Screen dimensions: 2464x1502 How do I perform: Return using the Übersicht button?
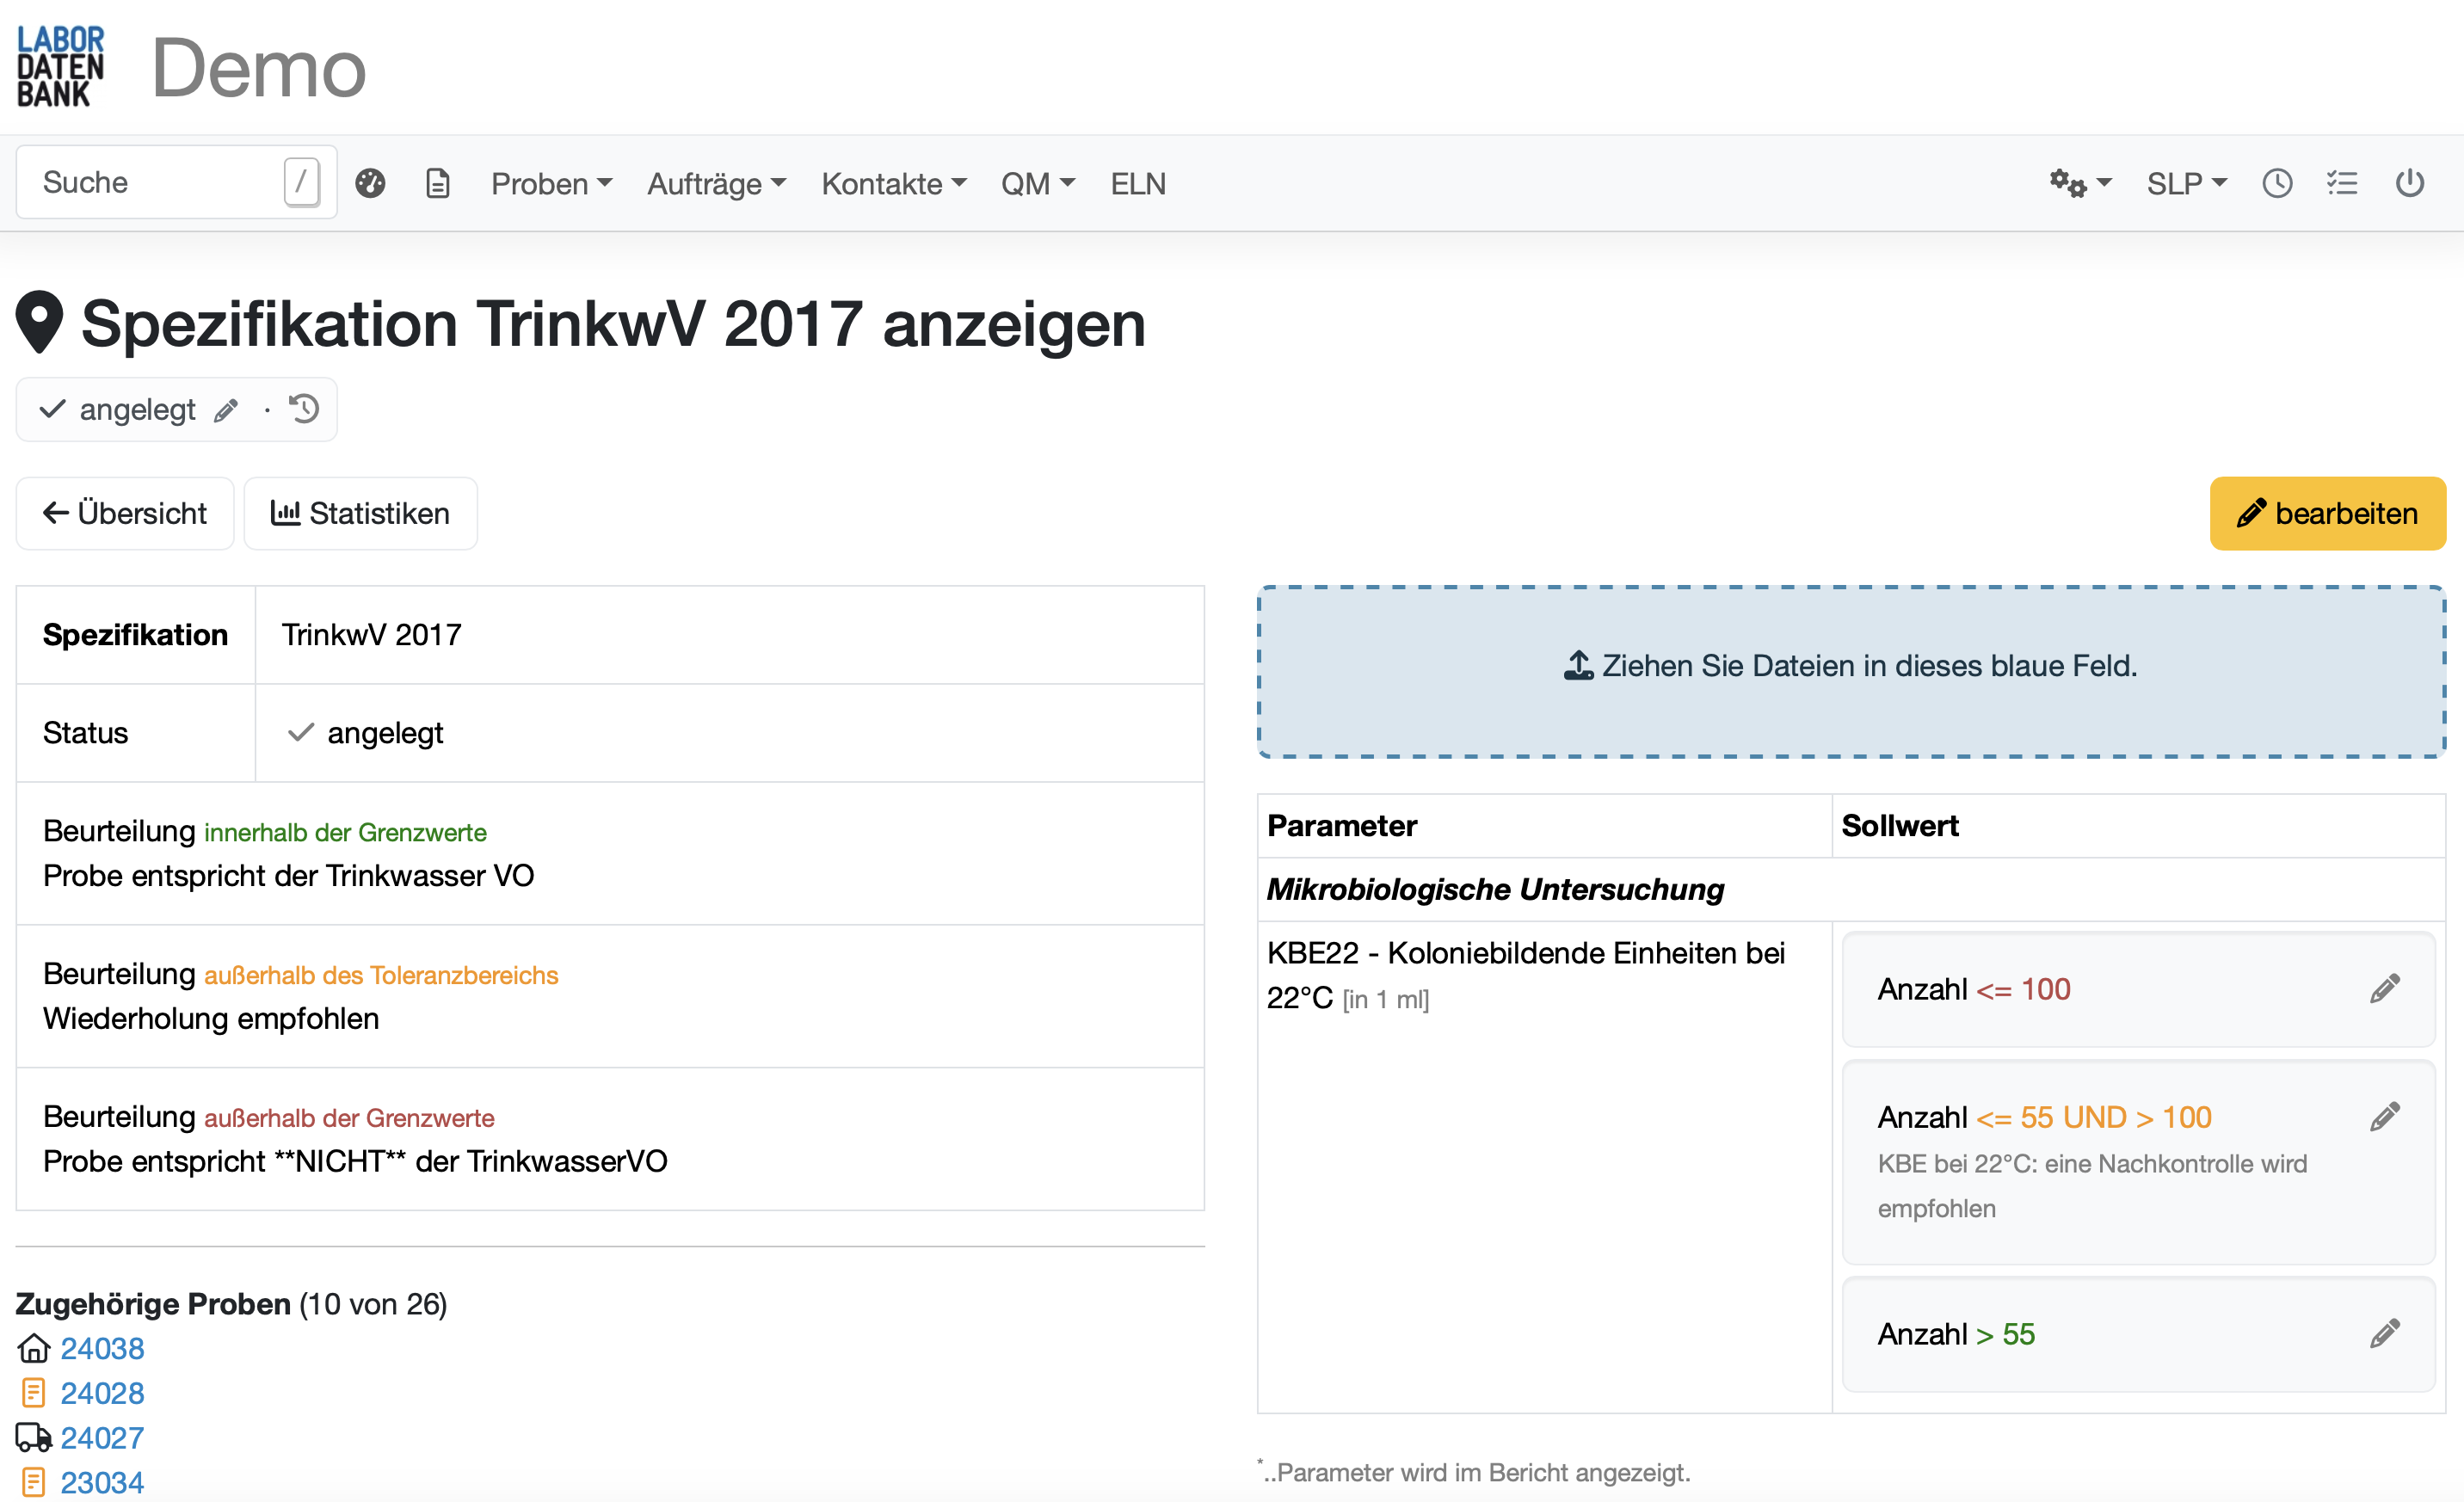point(124,513)
